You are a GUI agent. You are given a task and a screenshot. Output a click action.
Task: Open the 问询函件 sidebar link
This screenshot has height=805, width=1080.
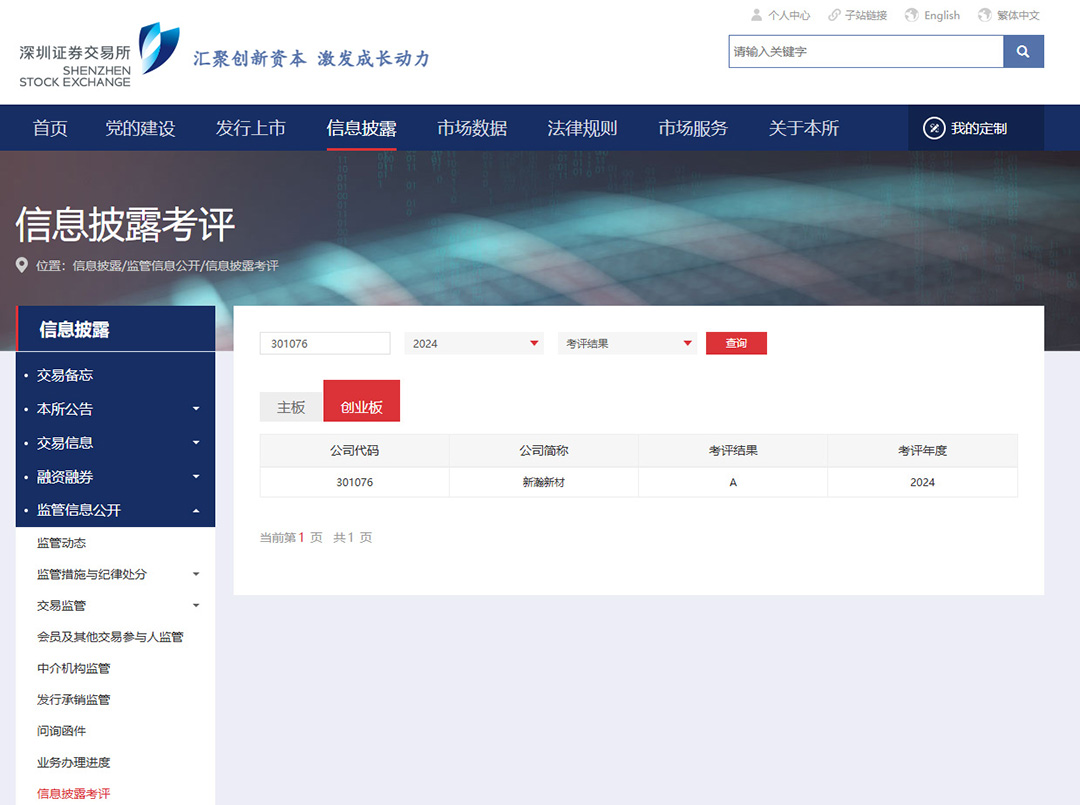pyautogui.click(x=62, y=731)
